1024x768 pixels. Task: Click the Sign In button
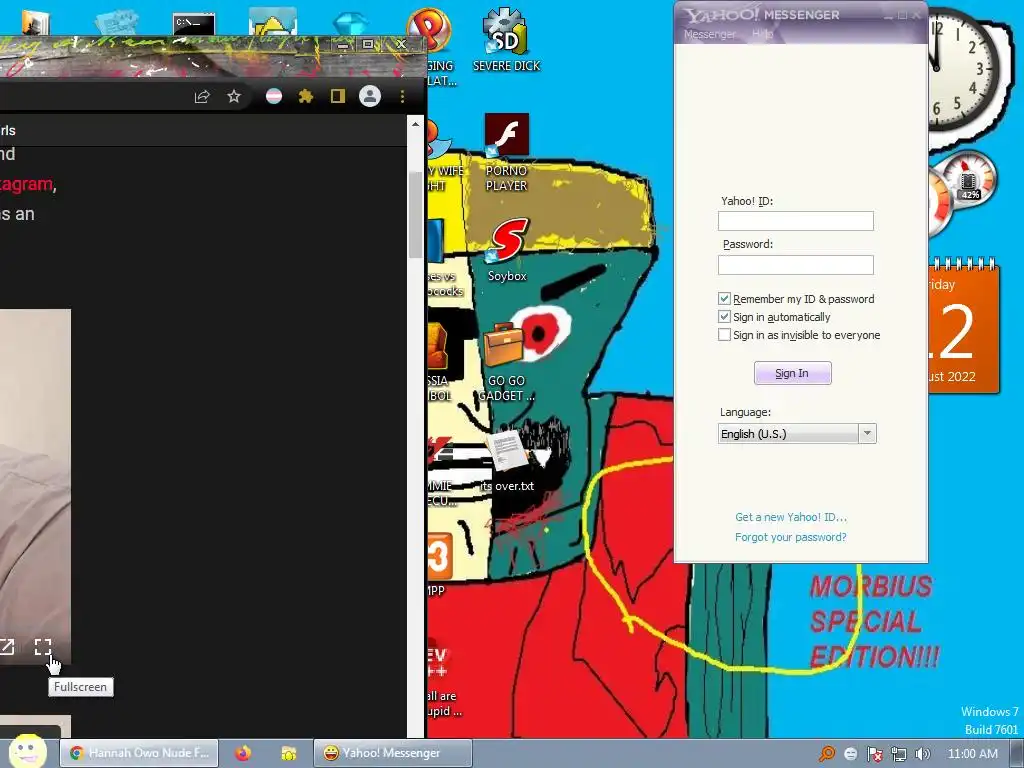[x=792, y=373]
